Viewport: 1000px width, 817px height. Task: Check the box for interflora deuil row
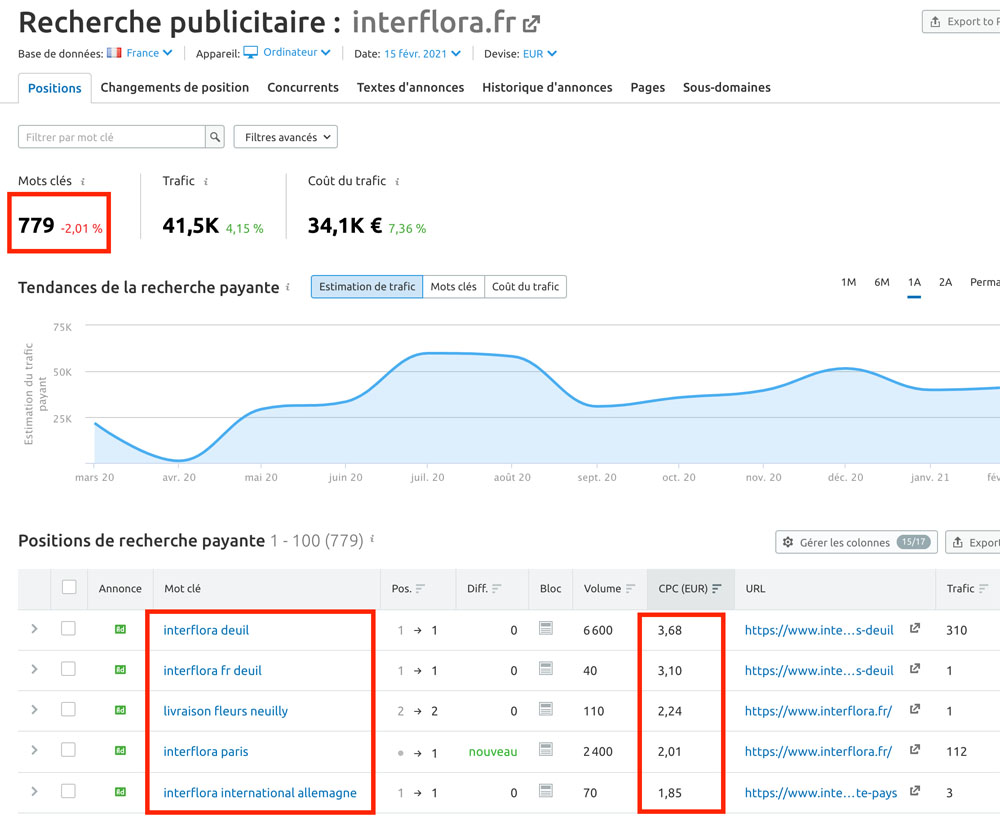coord(68,628)
